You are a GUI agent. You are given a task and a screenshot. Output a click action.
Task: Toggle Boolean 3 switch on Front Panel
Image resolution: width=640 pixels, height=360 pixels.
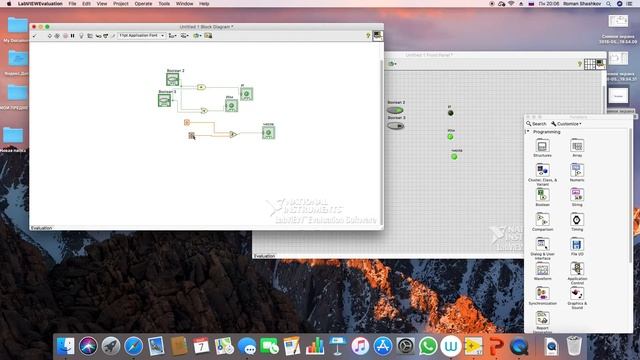395,126
